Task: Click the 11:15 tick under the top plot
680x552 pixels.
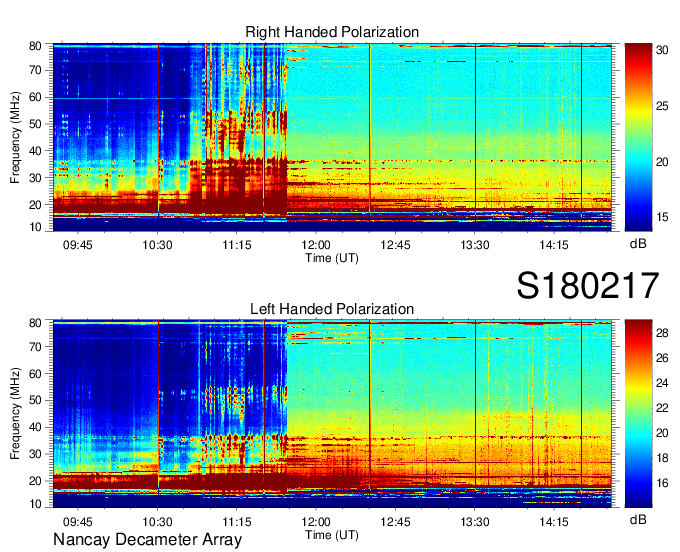Action: click(237, 245)
